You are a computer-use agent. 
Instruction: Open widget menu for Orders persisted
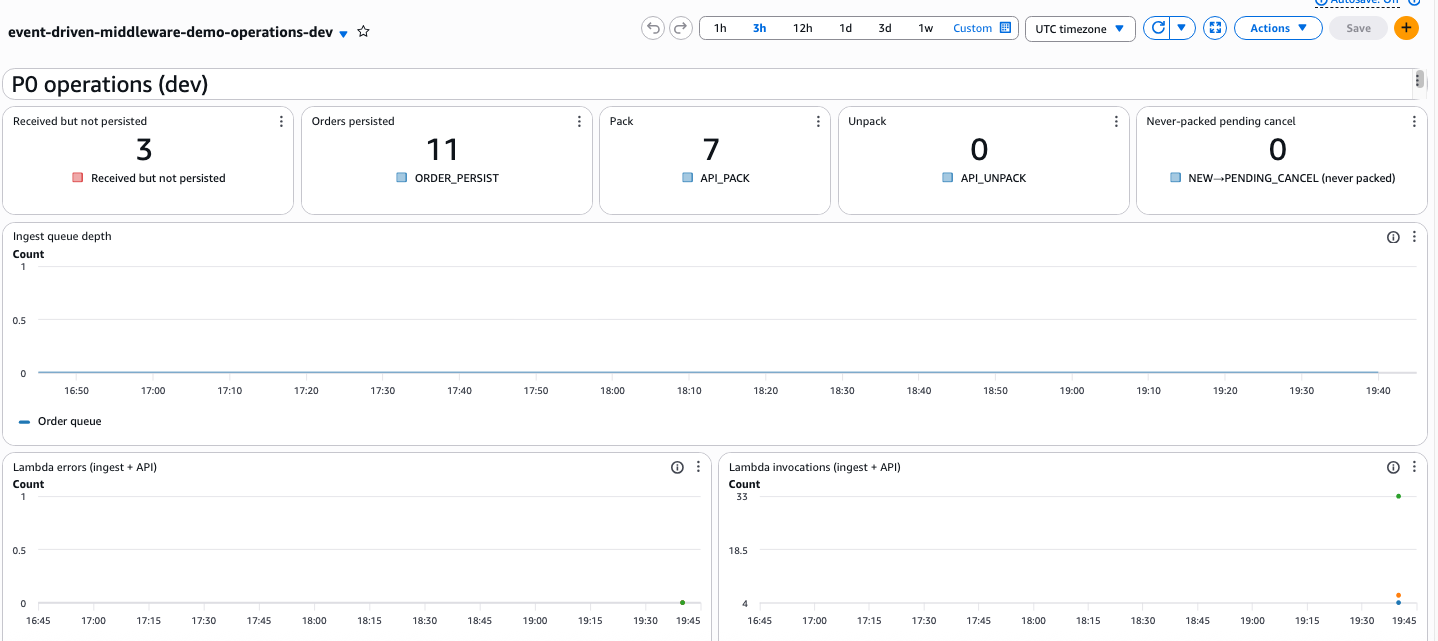click(580, 121)
